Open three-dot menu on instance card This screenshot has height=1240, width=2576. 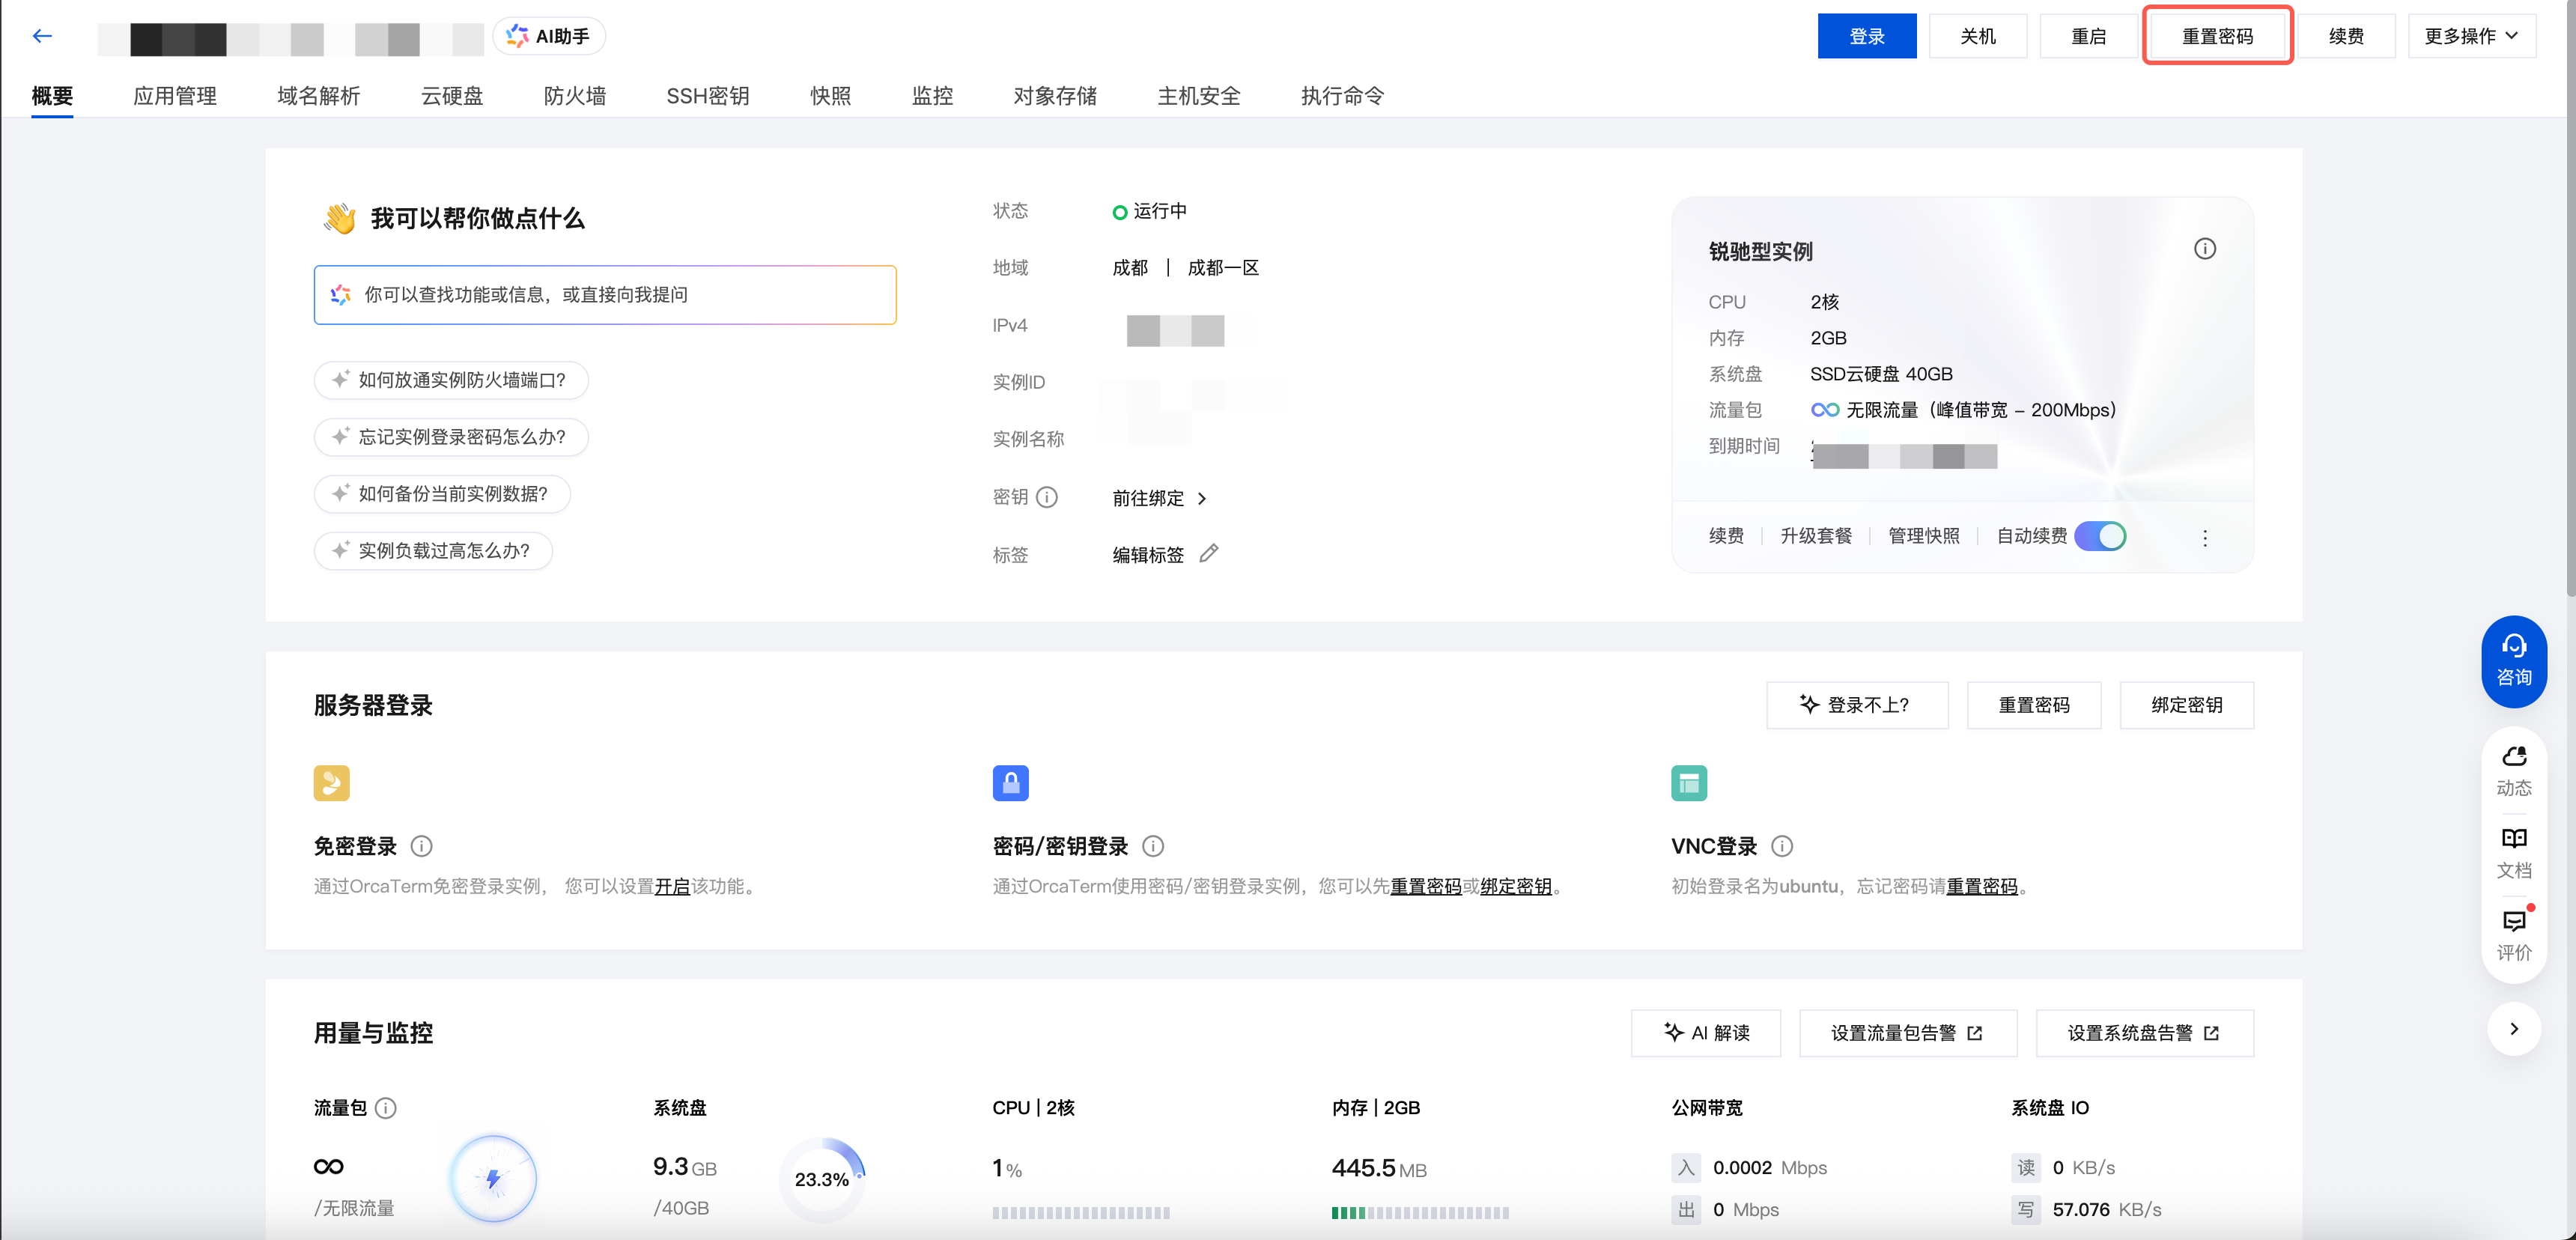click(x=2204, y=538)
